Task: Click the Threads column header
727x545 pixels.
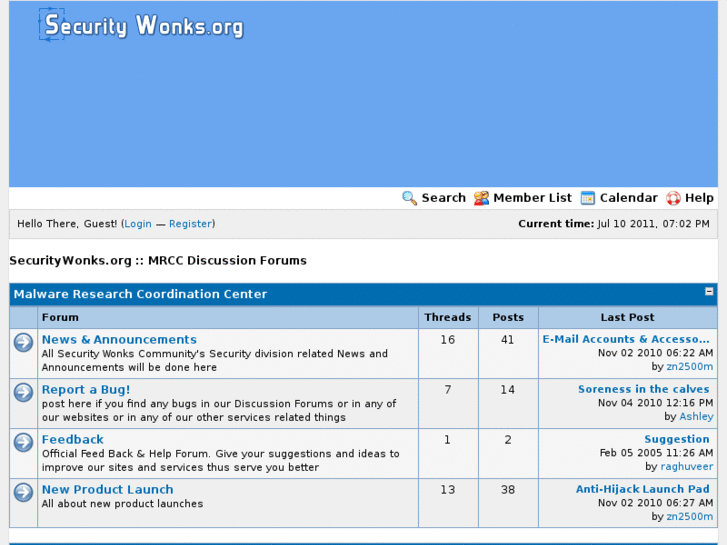Action: 448,317
